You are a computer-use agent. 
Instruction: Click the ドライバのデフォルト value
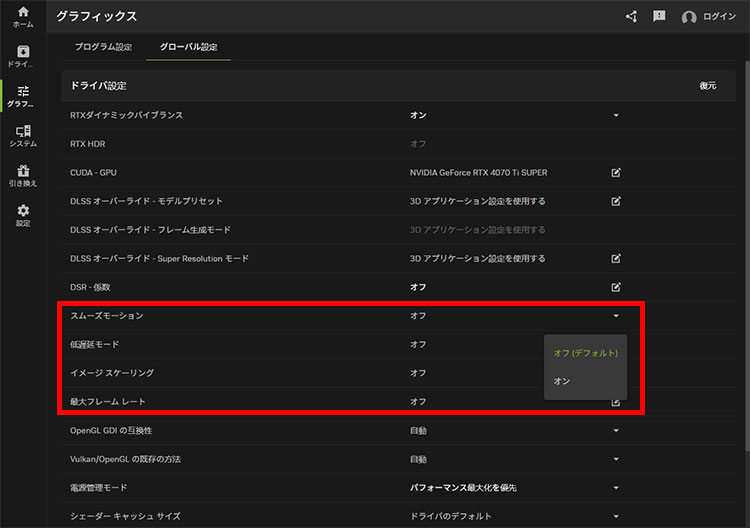coord(450,516)
